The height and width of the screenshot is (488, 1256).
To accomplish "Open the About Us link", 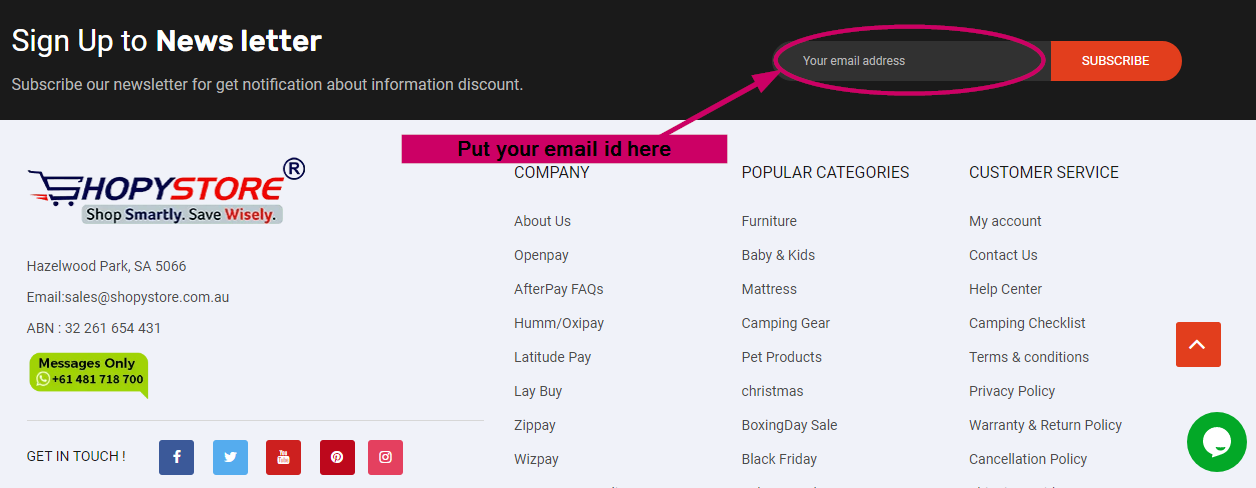I will (542, 221).
